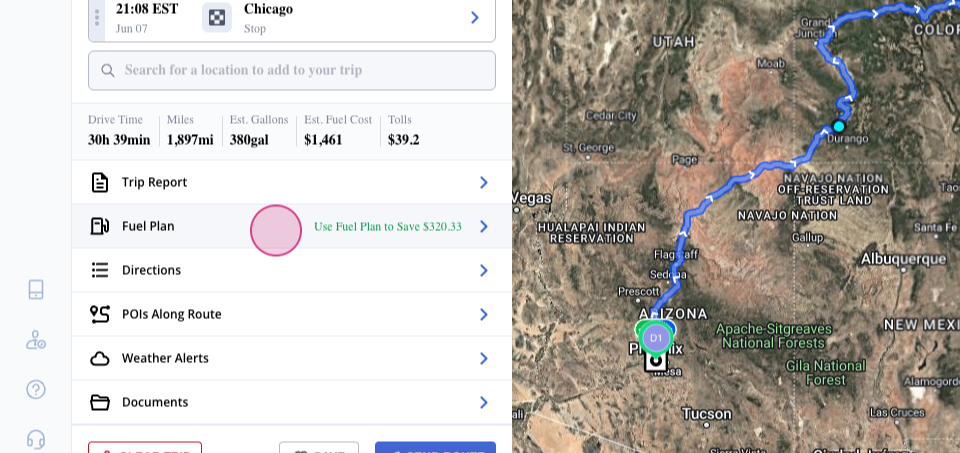This screenshot has height=453, width=960.
Task: Click the Use Fuel Plan to Save link
Action: [388, 227]
